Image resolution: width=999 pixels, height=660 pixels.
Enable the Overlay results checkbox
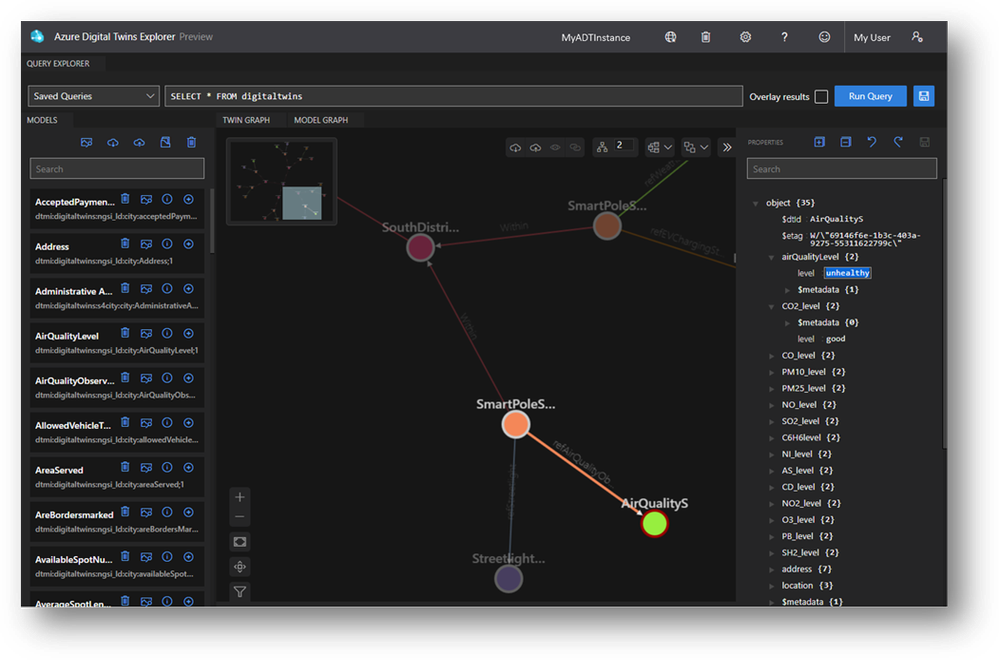(x=821, y=97)
